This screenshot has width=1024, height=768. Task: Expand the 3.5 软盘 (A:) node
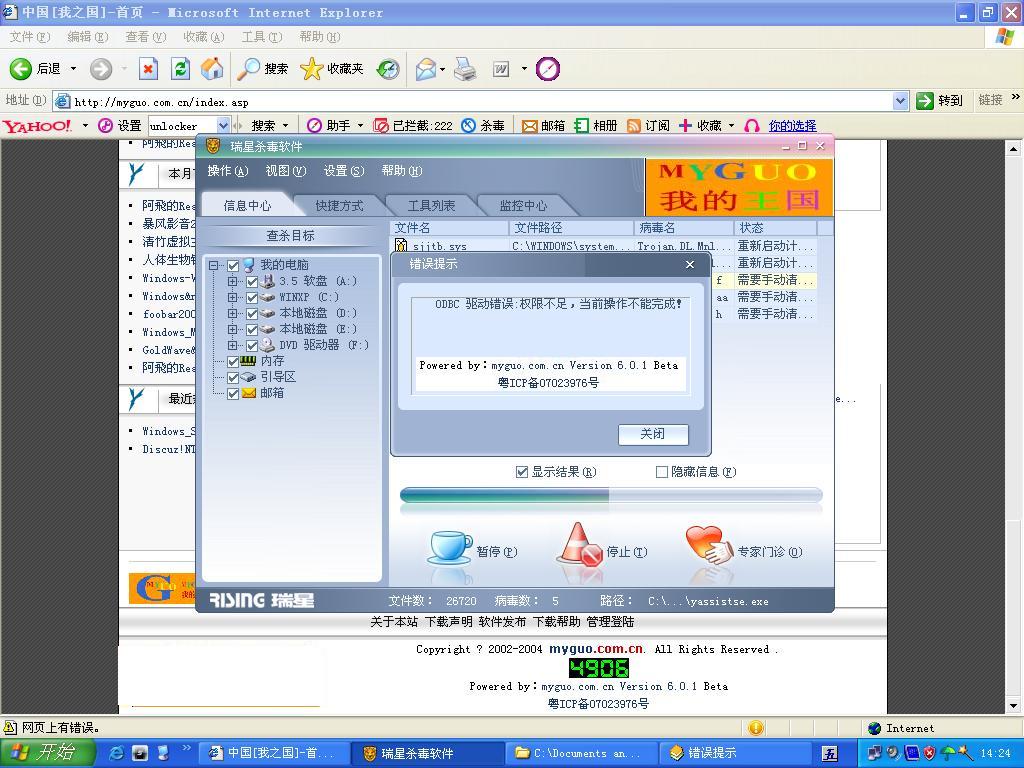[232, 281]
